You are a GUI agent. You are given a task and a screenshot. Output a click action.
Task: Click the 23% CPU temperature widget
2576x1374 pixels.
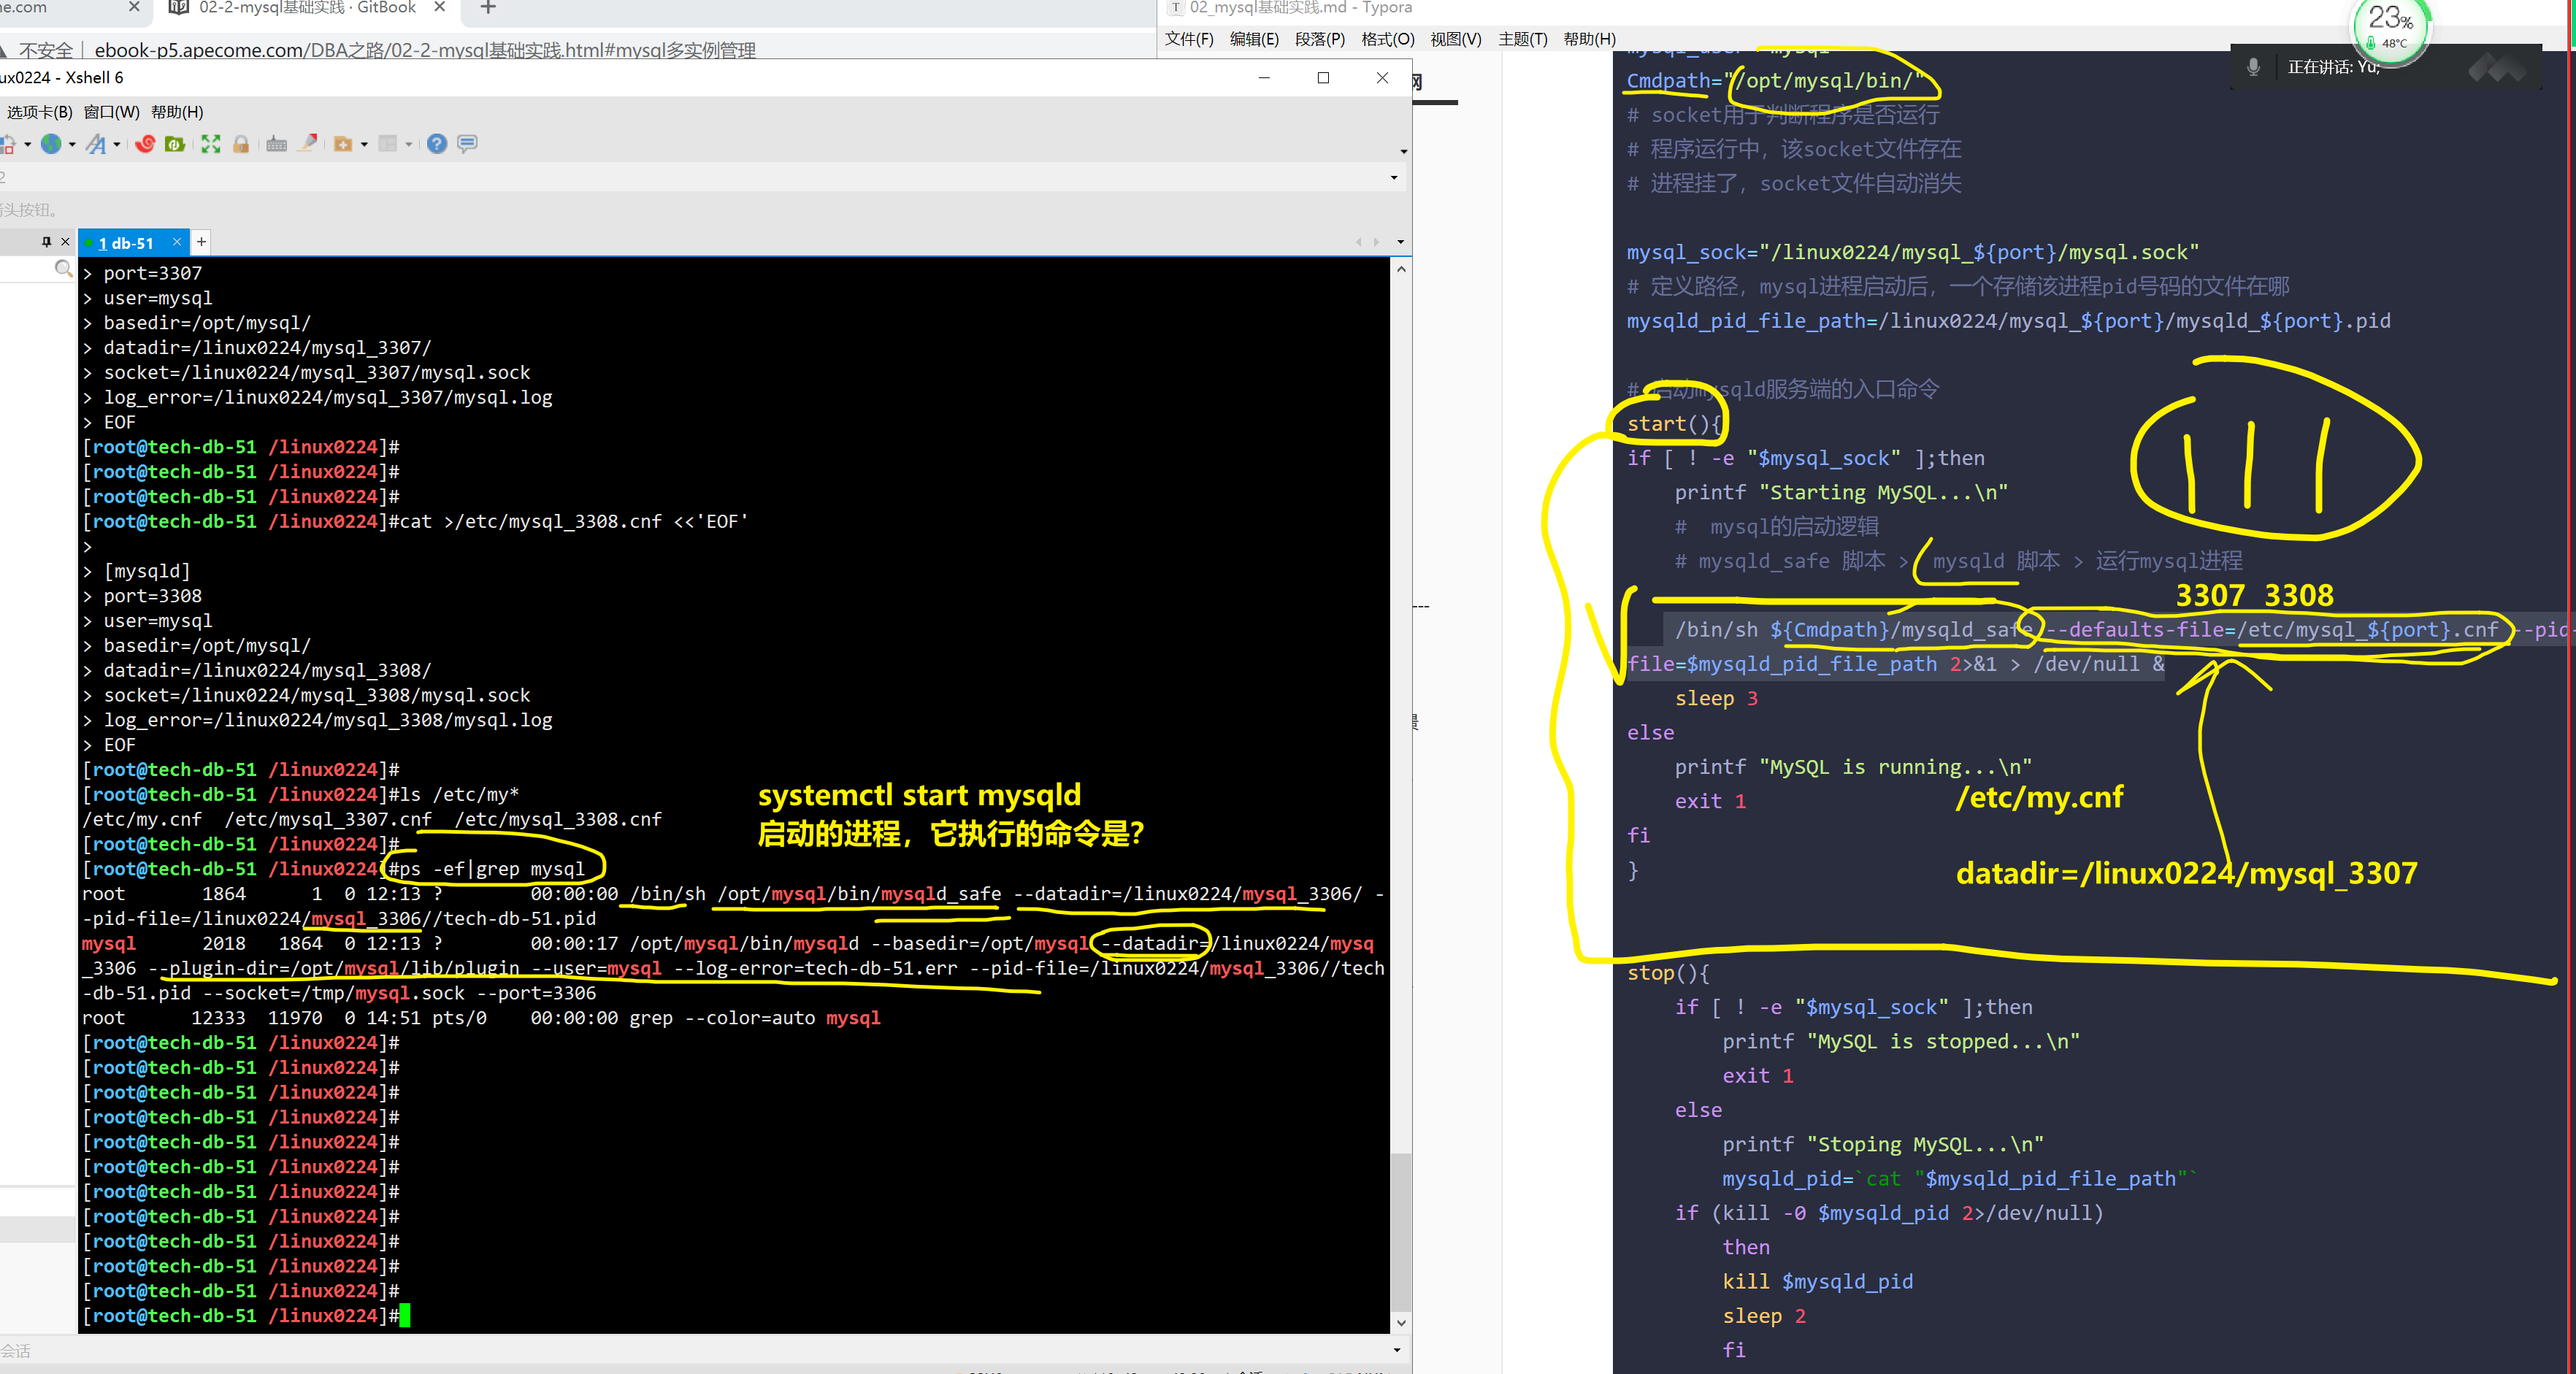pyautogui.click(x=2390, y=28)
